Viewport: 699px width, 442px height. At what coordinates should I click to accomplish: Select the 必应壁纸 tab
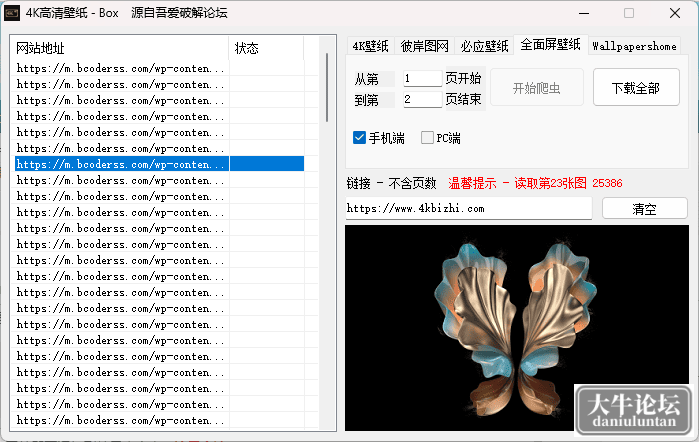tap(484, 46)
